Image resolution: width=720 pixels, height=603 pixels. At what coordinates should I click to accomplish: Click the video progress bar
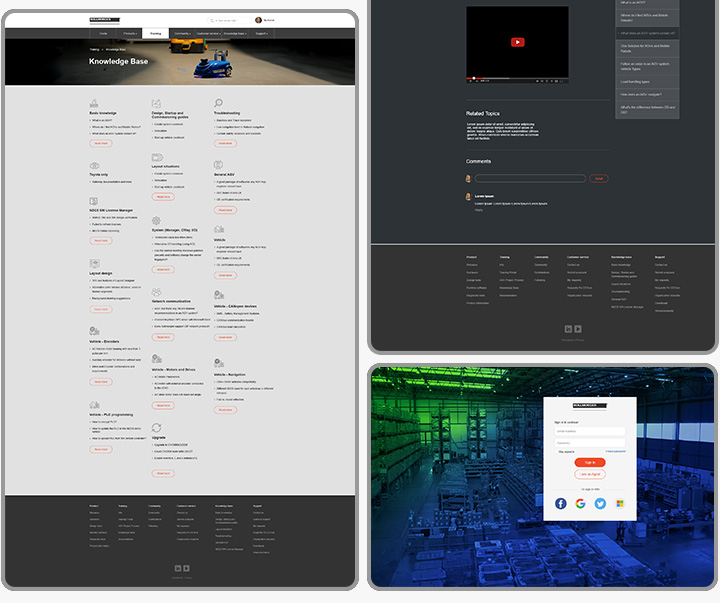[517, 78]
